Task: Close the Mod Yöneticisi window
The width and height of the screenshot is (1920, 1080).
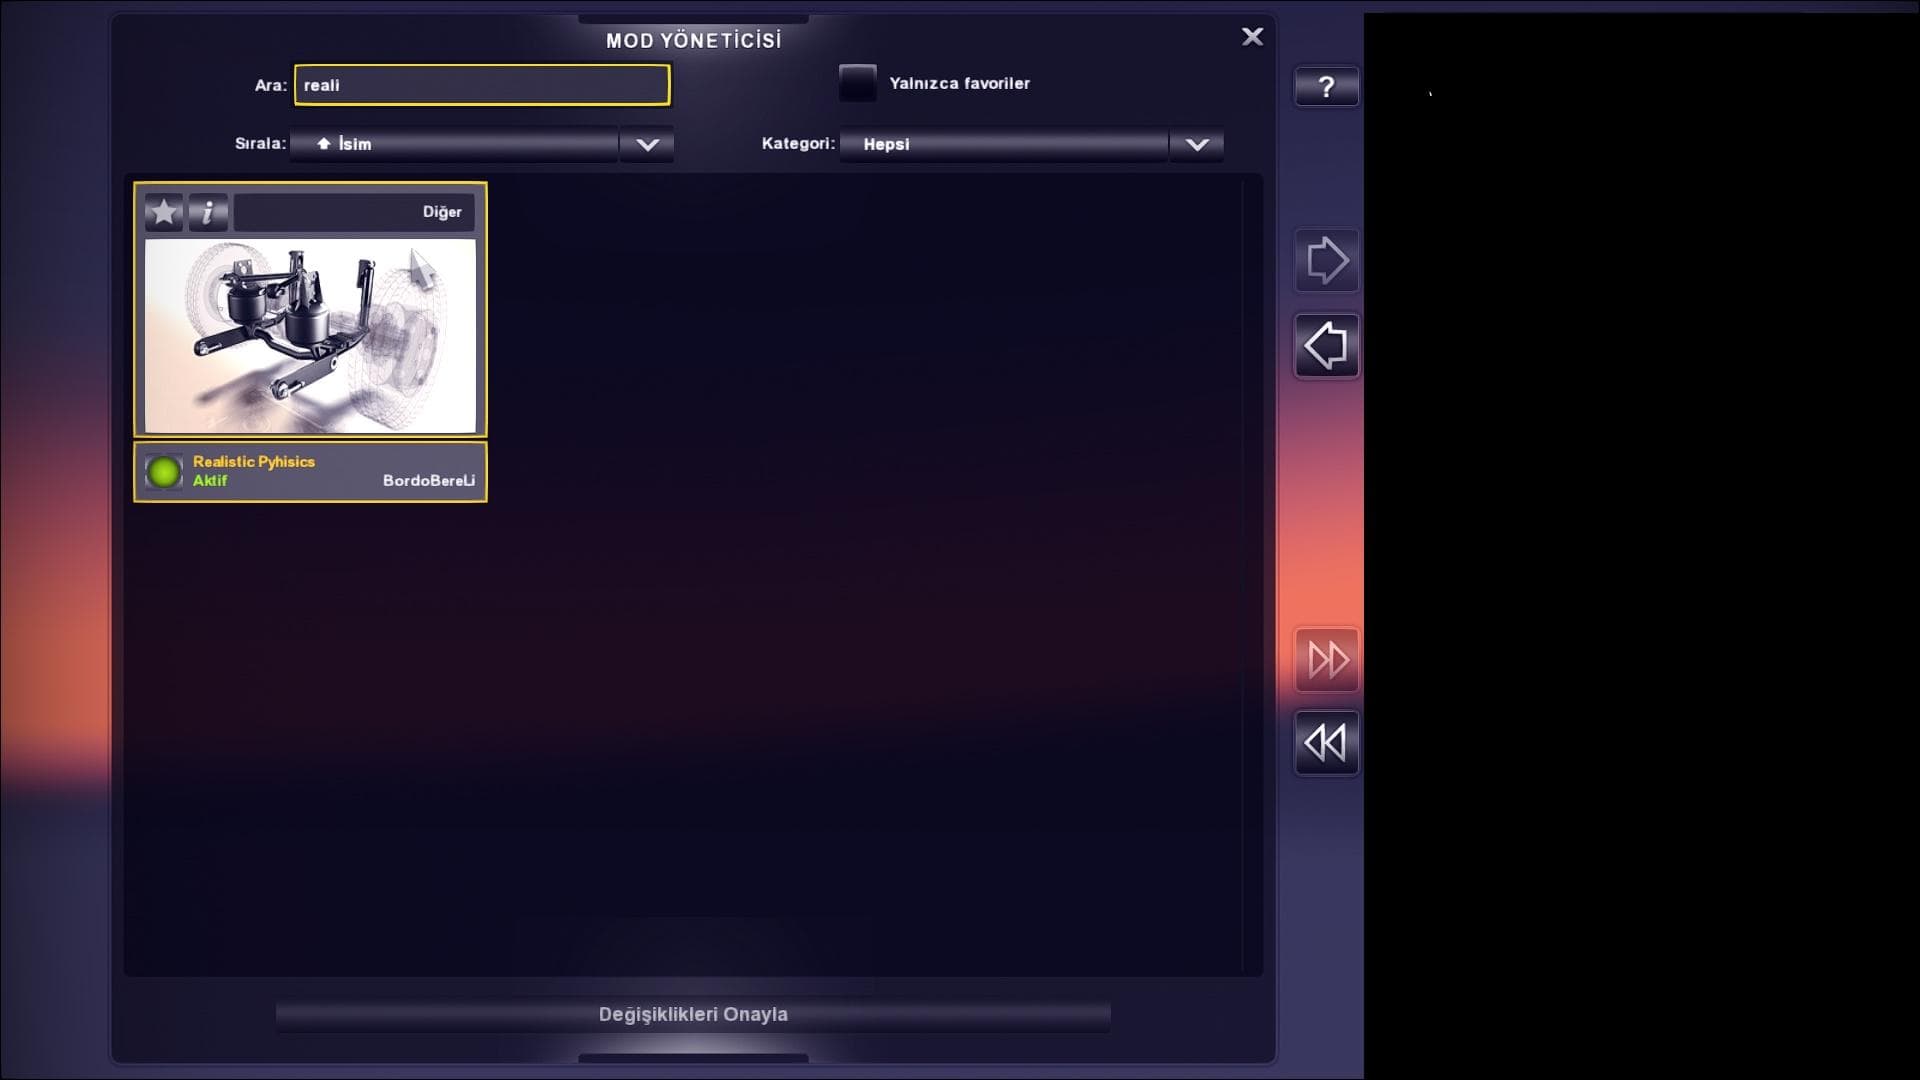Action: [1252, 37]
